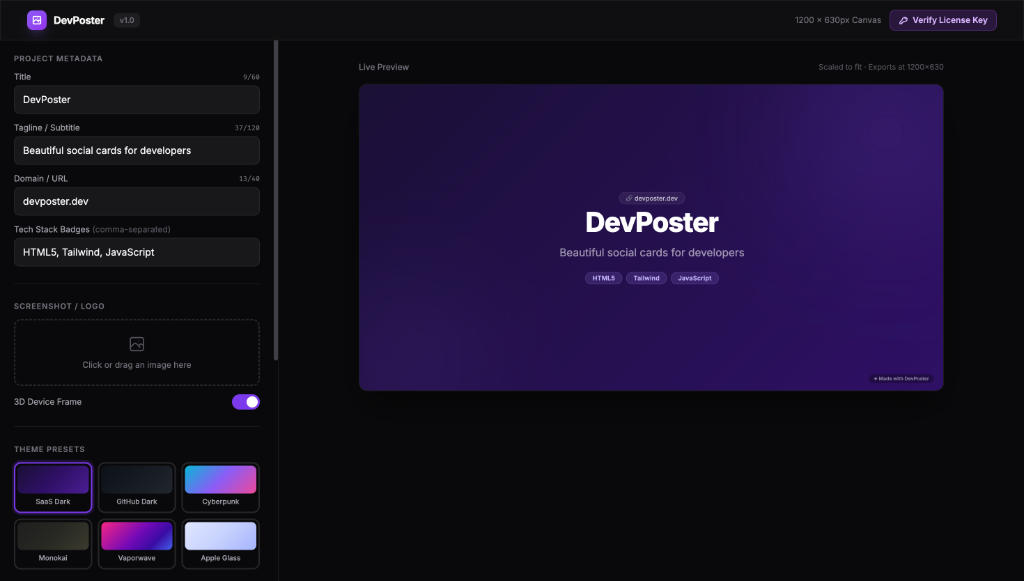
Task: Click the sidebar vertical scrollbar
Action: click(x=276, y=200)
